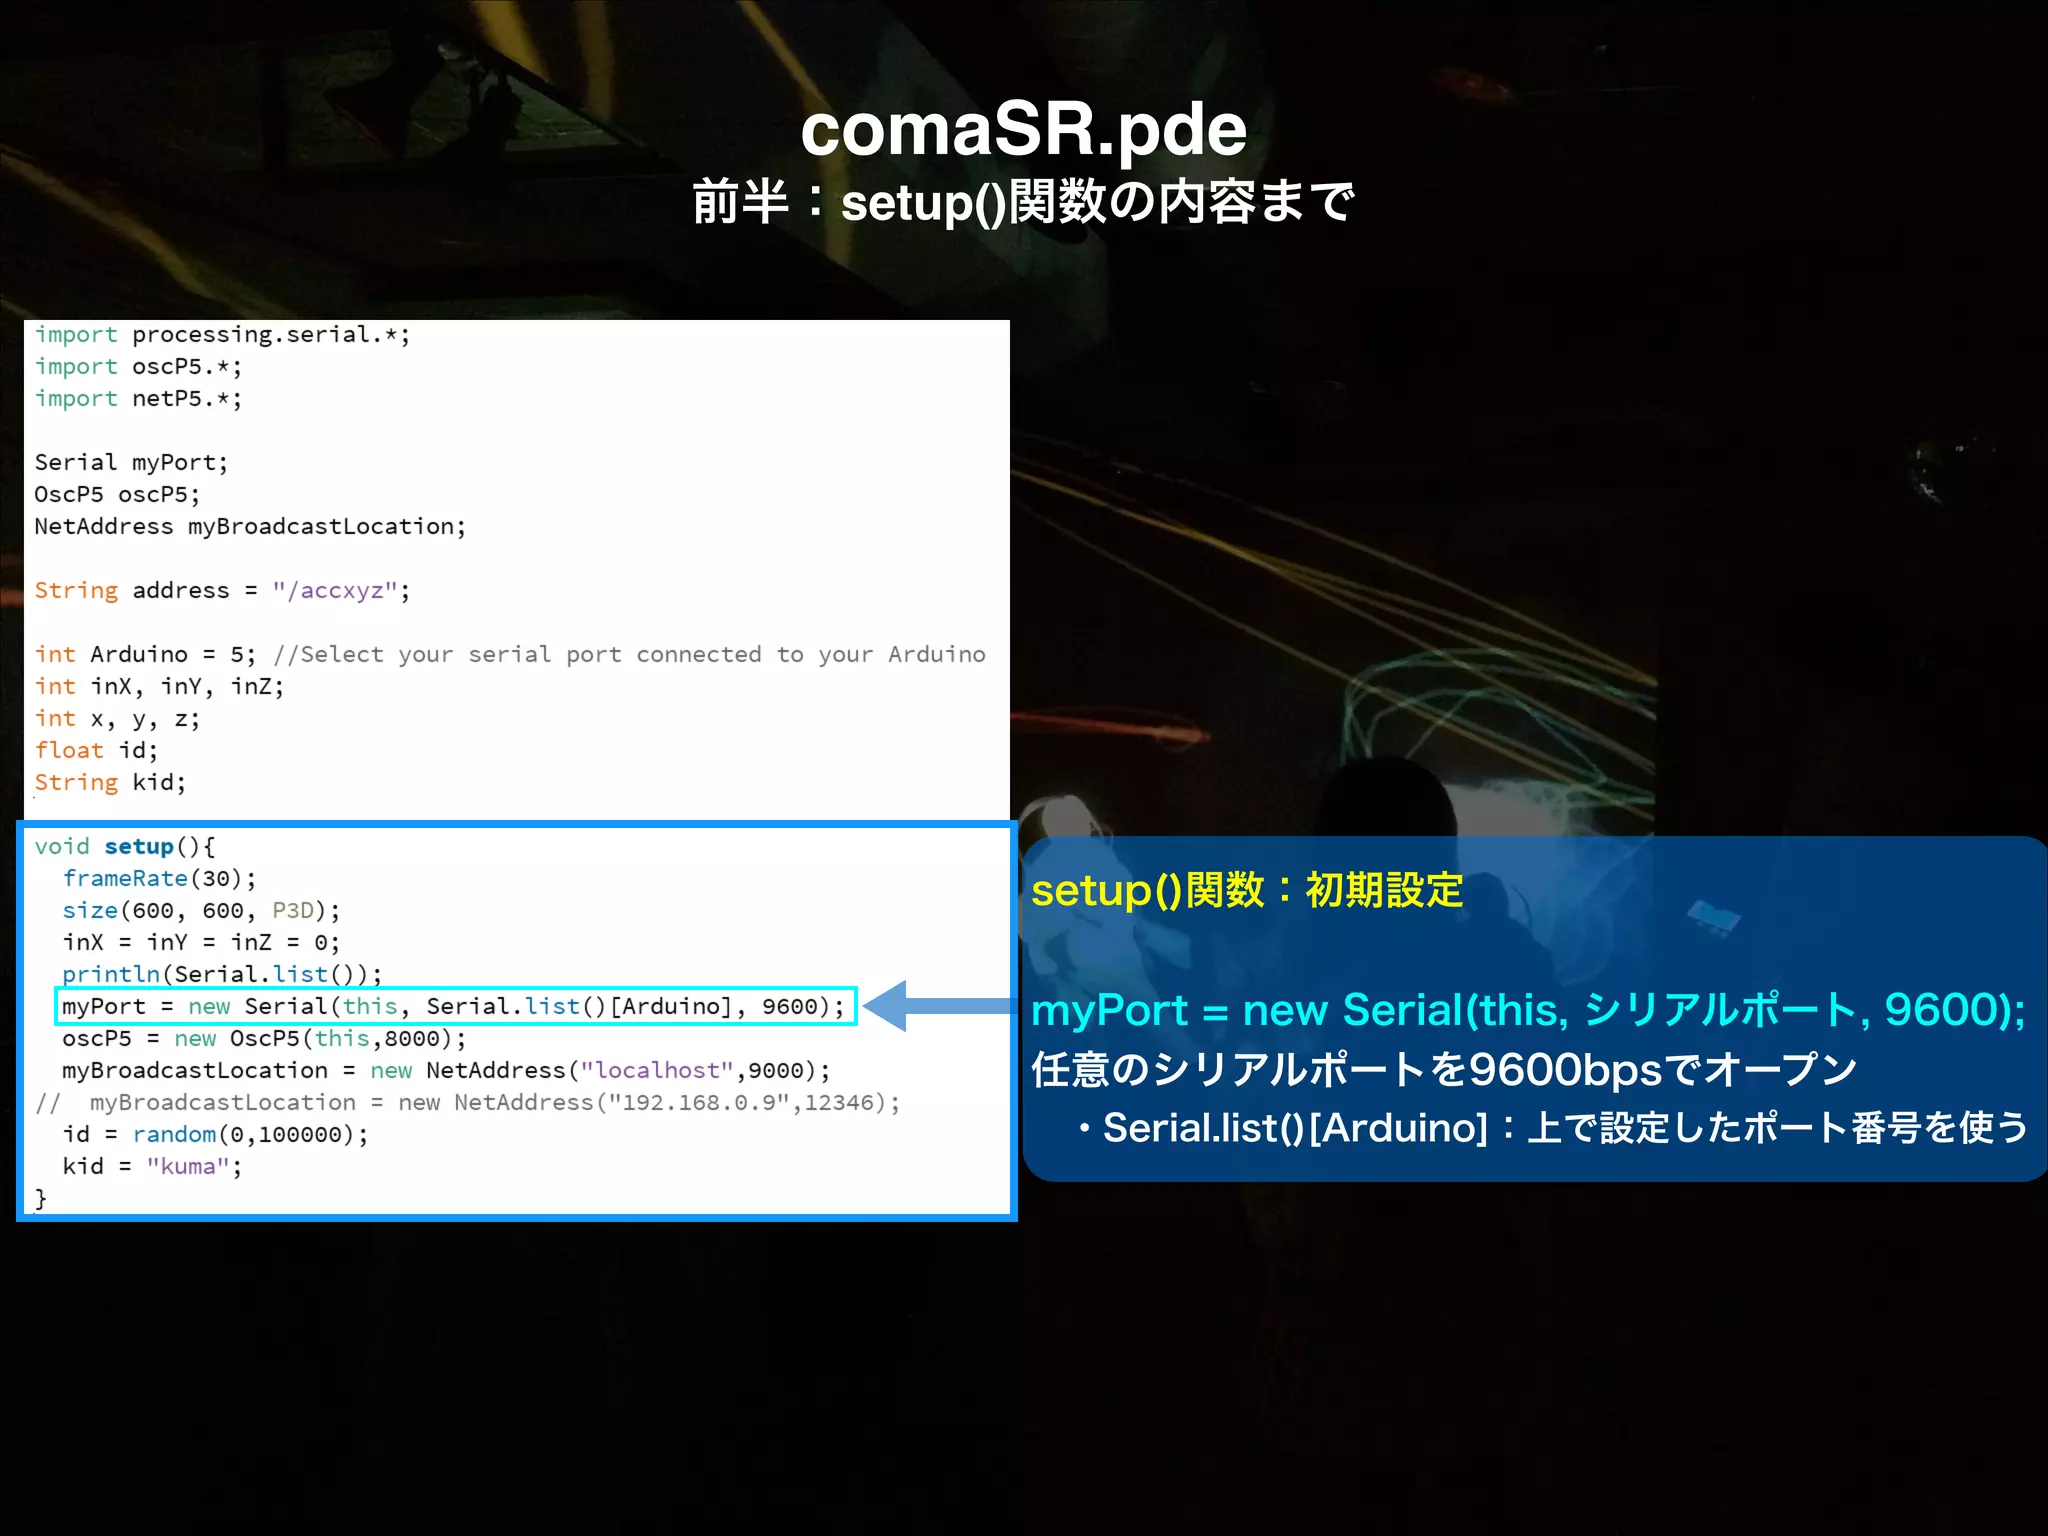Click the line 'frameRate(30);'
The image size is (2048, 1536).
159,879
